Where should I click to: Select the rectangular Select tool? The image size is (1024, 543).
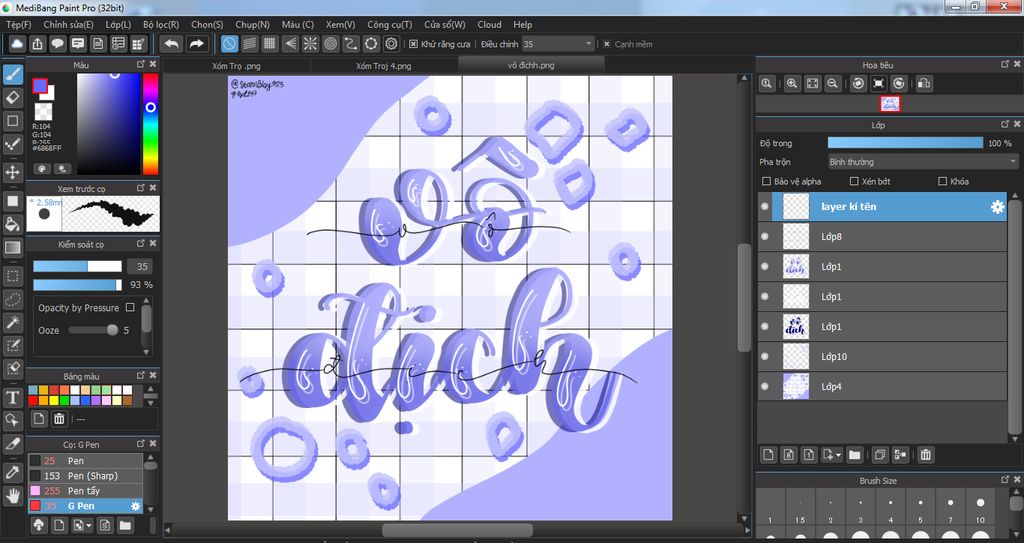12,275
